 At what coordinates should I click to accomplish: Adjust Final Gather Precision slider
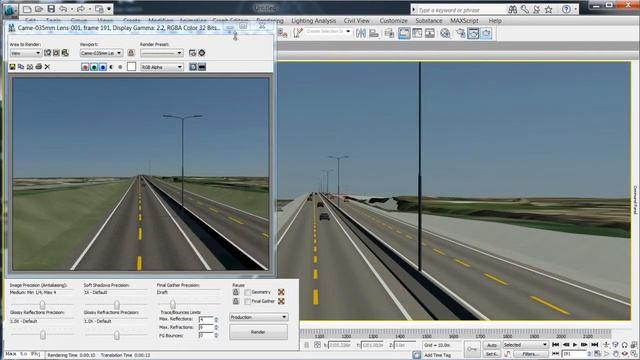(x=173, y=304)
